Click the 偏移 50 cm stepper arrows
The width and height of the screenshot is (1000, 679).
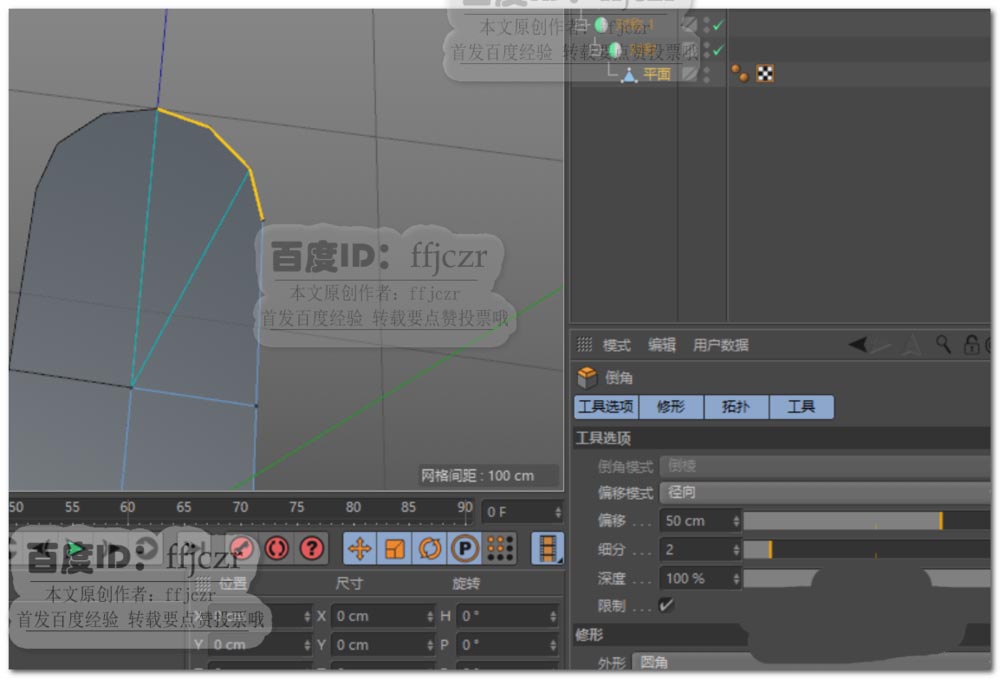[x=736, y=521]
